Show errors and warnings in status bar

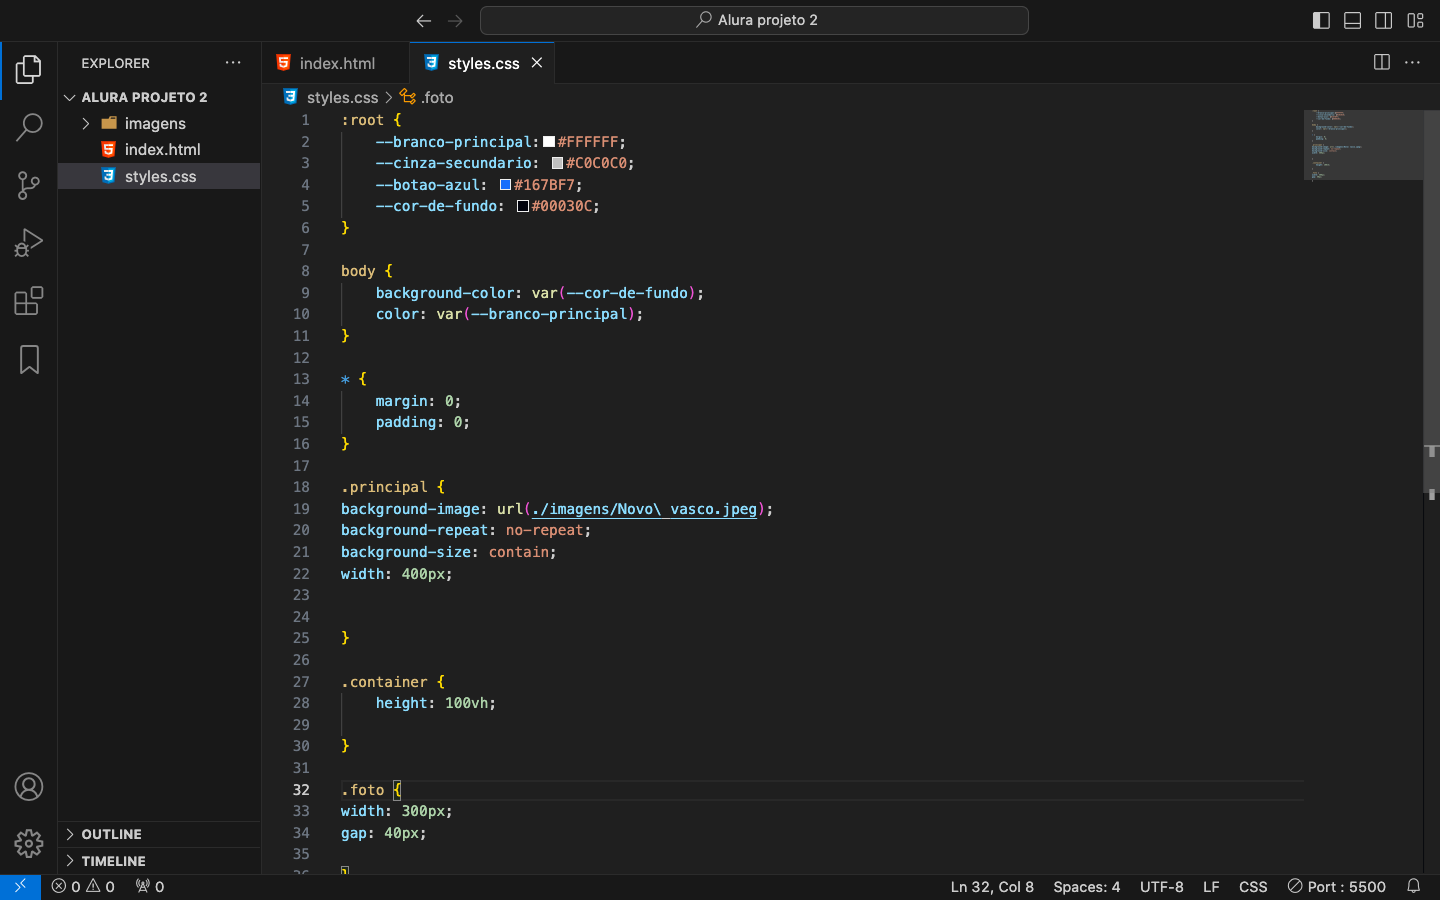83,887
